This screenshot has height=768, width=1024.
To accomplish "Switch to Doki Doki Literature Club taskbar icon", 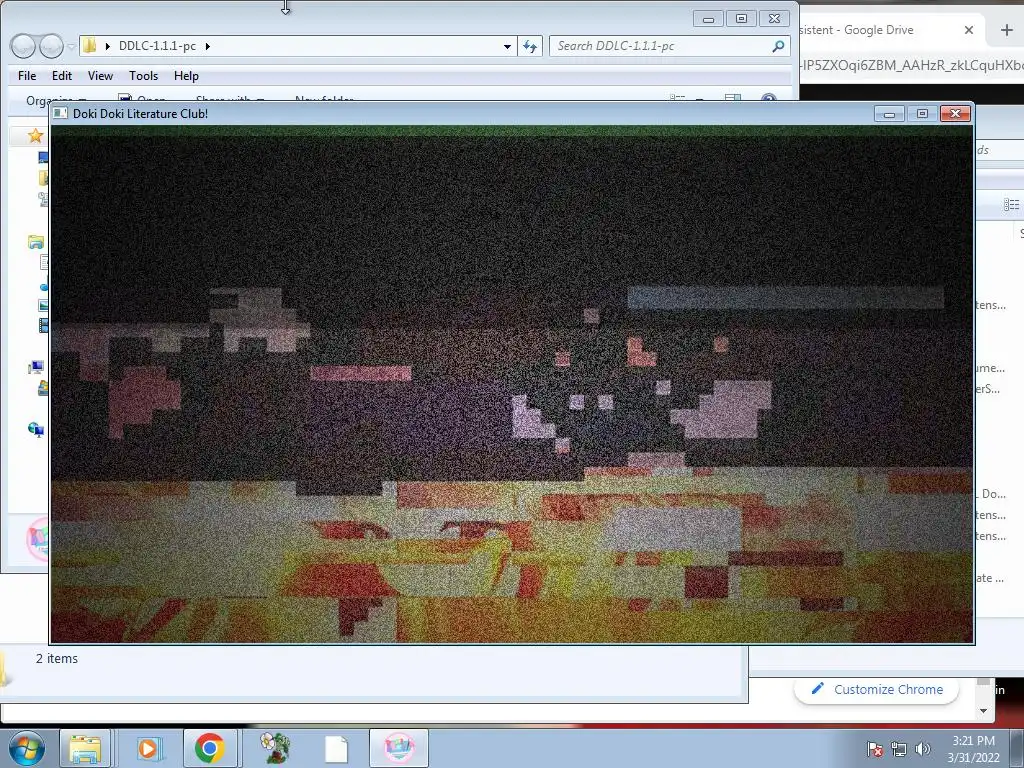I will (x=399, y=748).
